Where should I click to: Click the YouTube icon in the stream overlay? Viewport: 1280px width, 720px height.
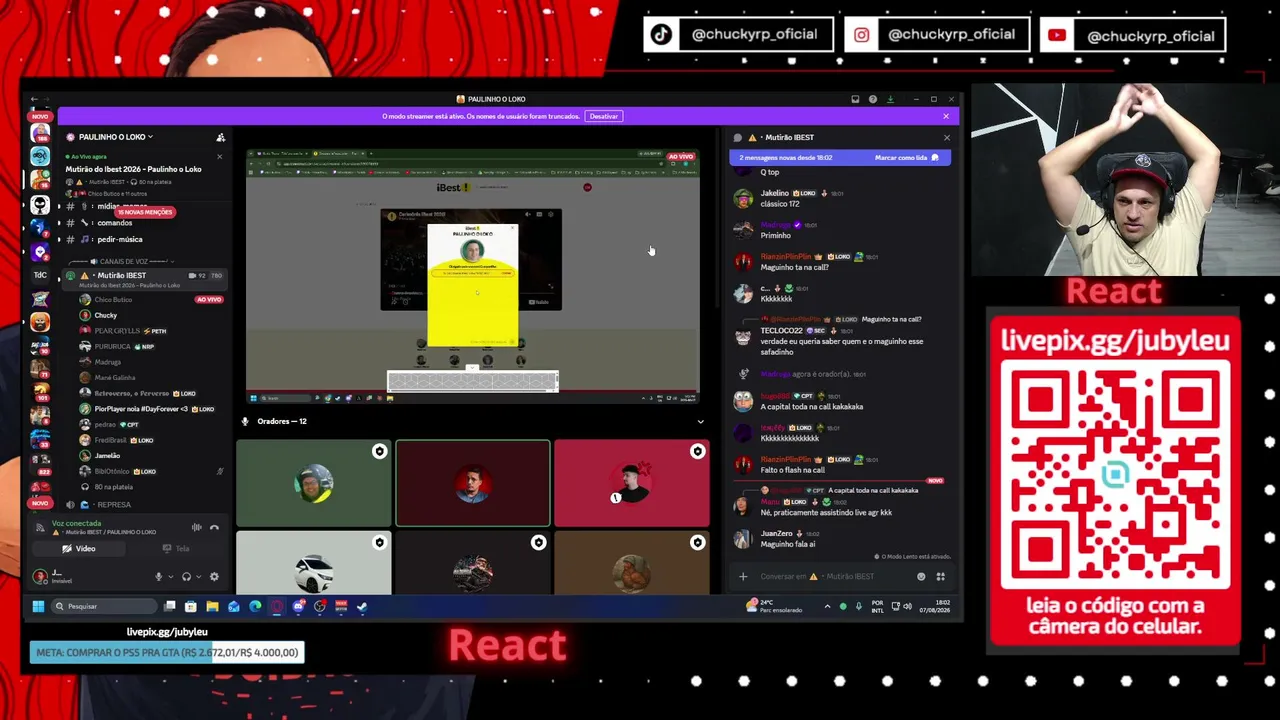pyautogui.click(x=1057, y=35)
